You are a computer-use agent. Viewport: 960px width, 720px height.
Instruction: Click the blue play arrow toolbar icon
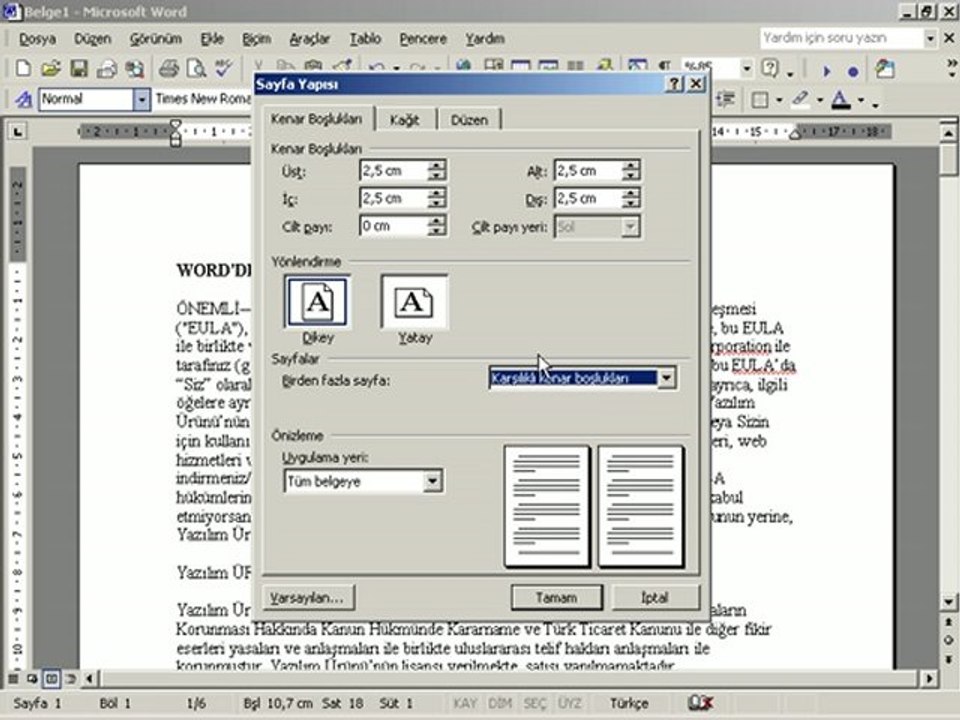click(x=827, y=71)
